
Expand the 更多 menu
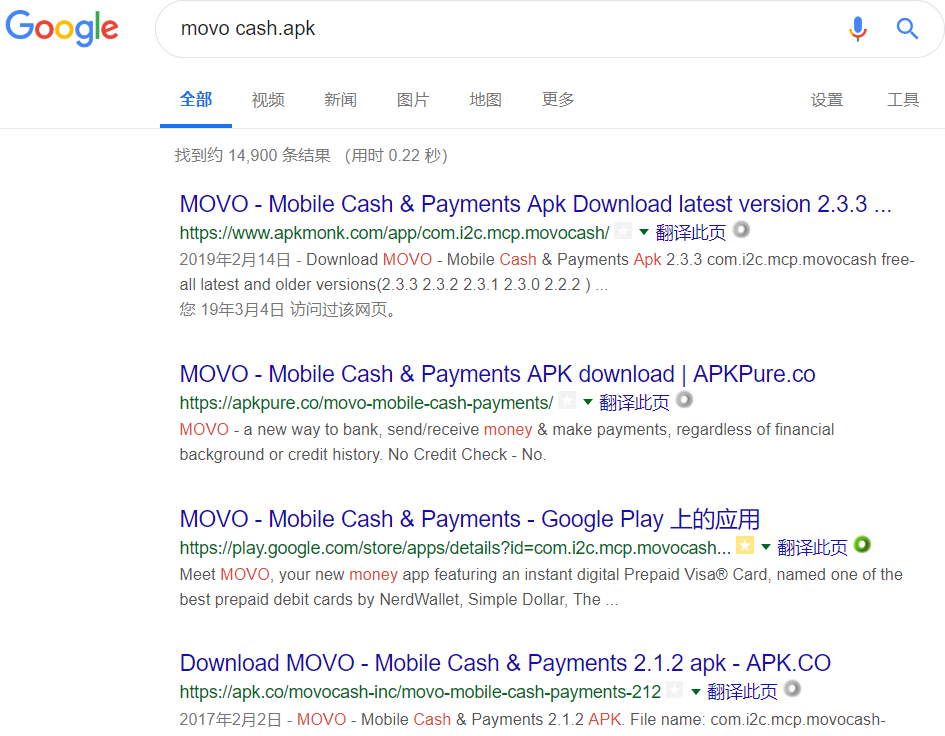pyautogui.click(x=558, y=99)
